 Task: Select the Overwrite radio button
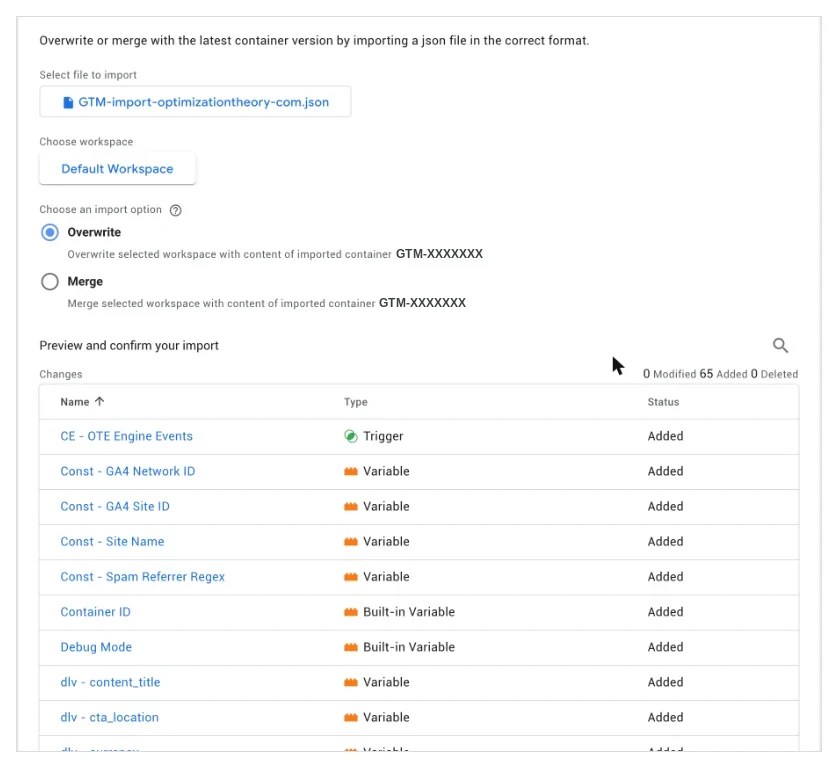click(50, 232)
